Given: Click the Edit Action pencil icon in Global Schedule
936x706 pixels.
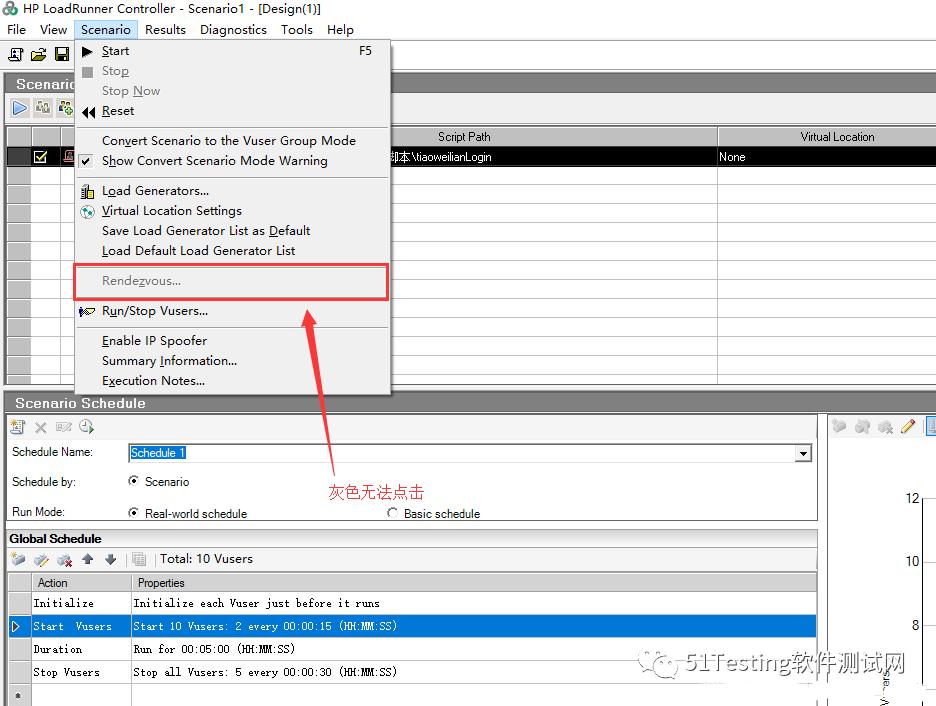Looking at the screenshot, I should pyautogui.click(x=41, y=559).
